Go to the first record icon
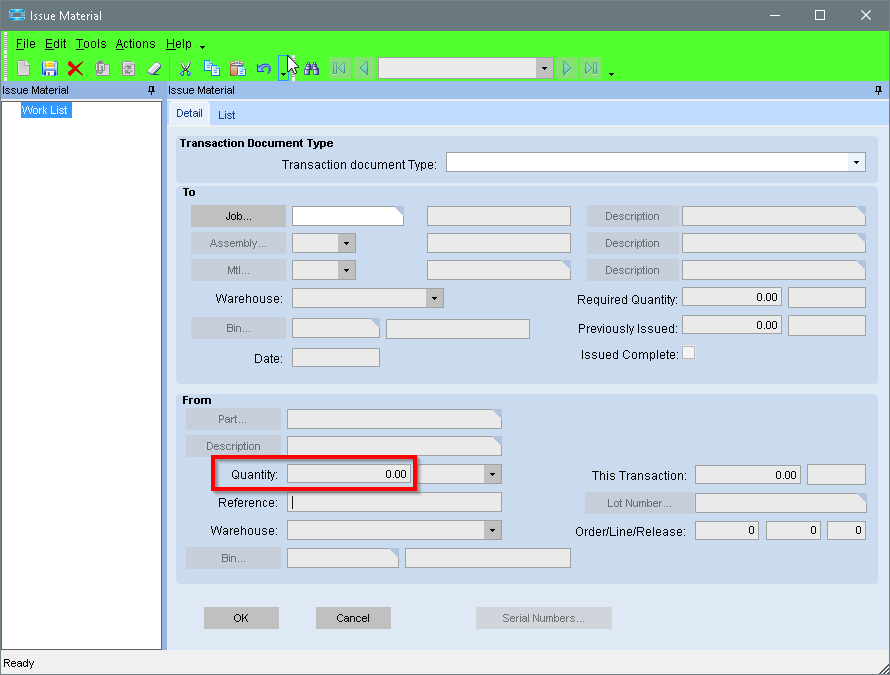 [x=339, y=69]
